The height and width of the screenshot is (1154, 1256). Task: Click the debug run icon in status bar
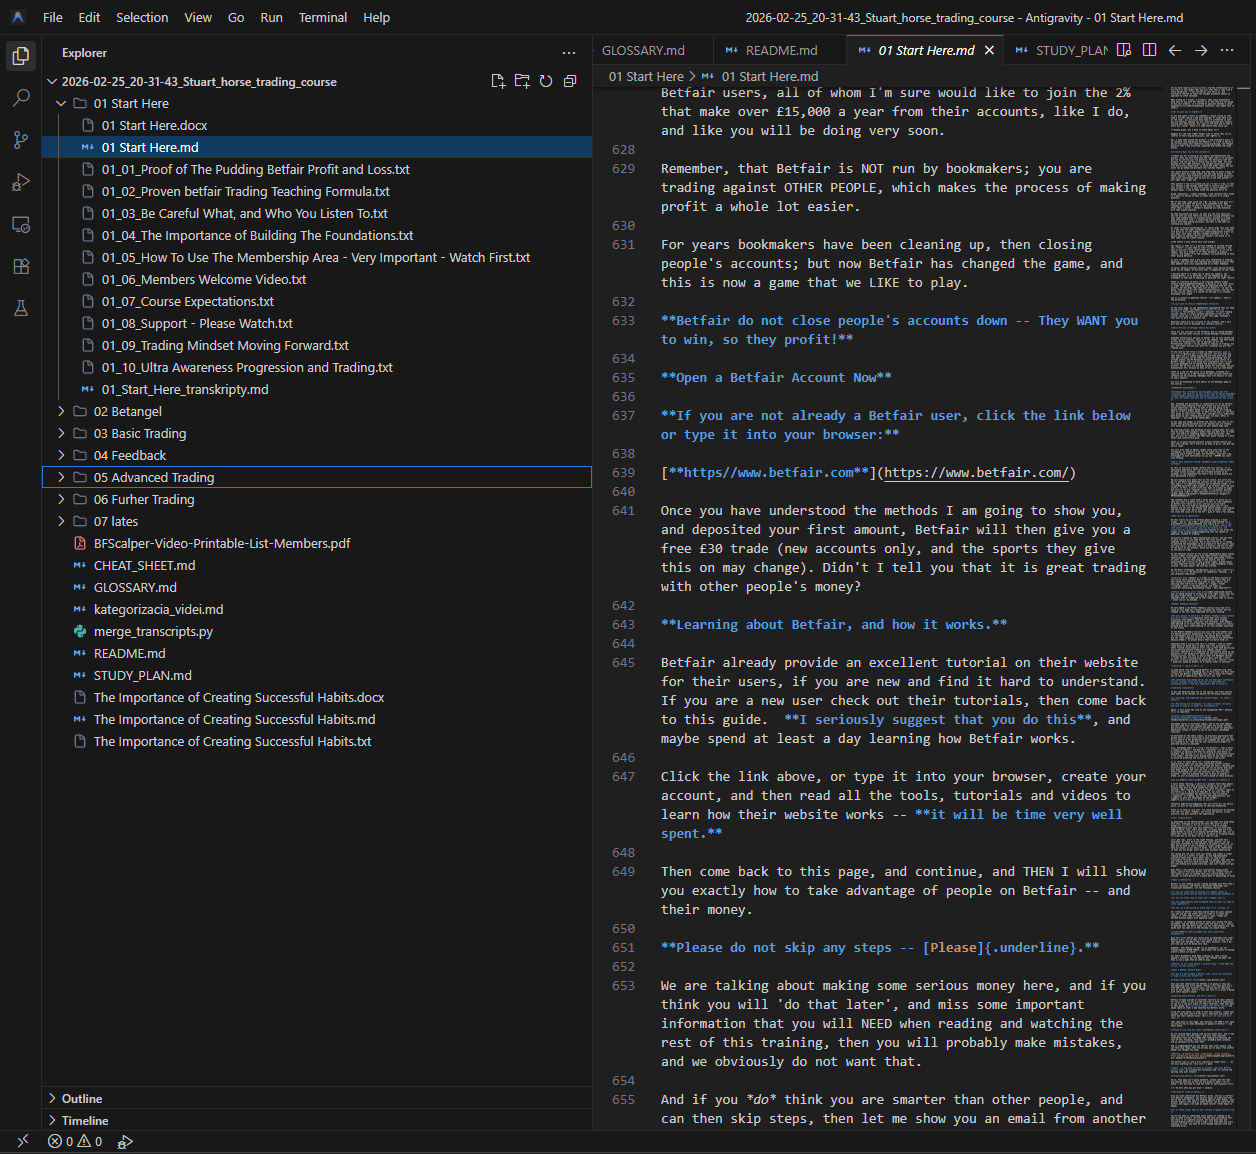pos(125,1141)
